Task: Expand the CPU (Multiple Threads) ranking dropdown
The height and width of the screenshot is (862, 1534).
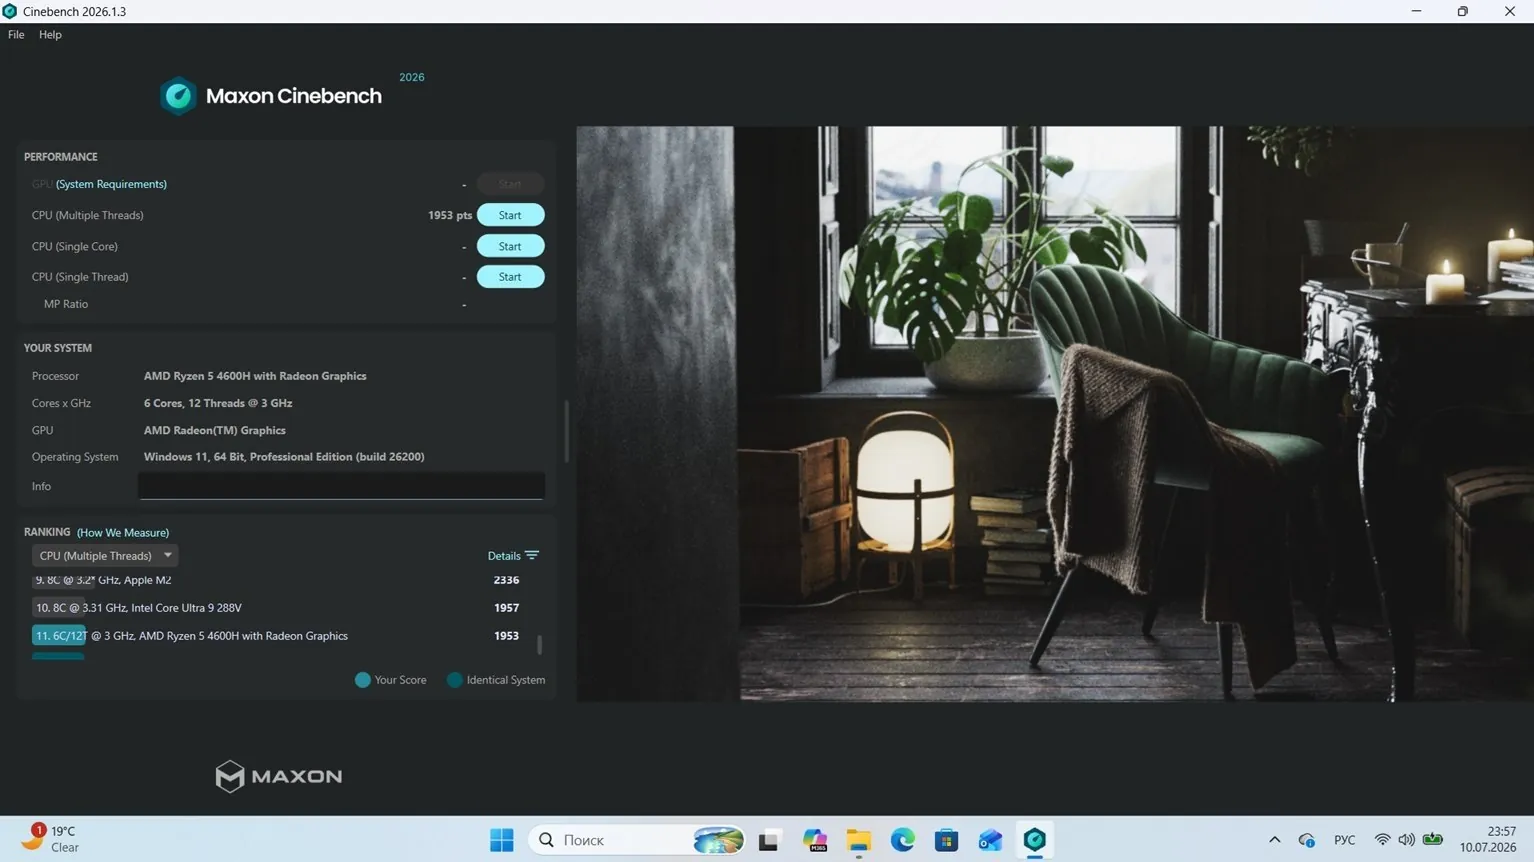Action: [x=105, y=556]
